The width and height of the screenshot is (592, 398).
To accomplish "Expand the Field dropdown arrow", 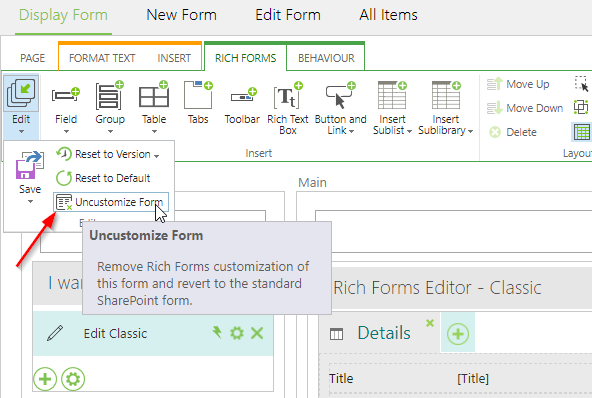I will 66,132.
